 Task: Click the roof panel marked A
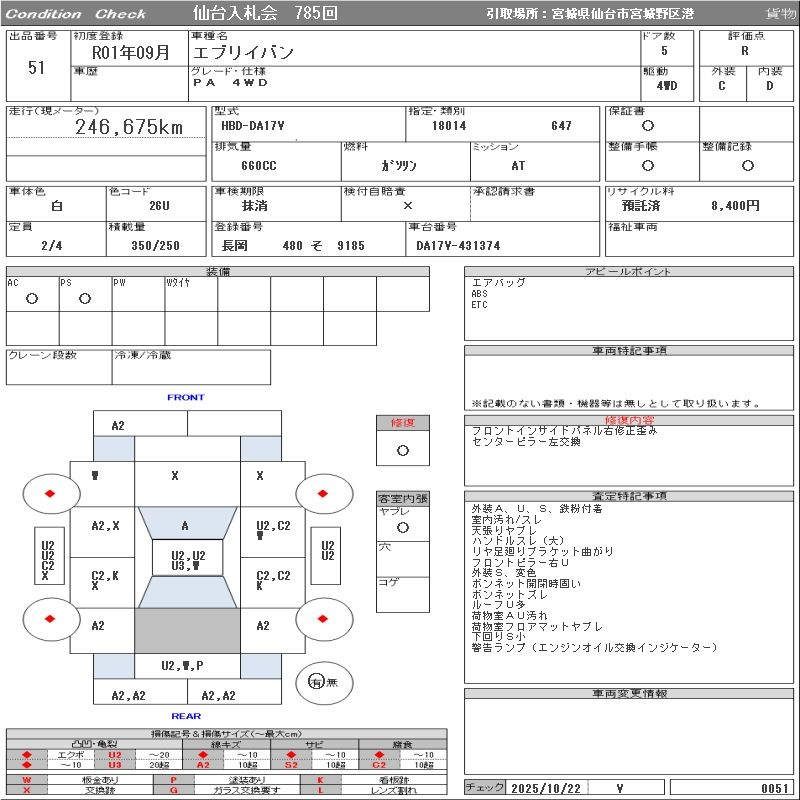(x=185, y=526)
